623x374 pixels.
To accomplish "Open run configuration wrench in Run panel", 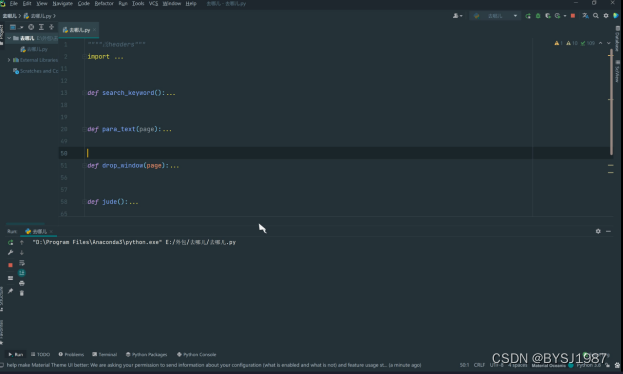I will click(x=10, y=252).
